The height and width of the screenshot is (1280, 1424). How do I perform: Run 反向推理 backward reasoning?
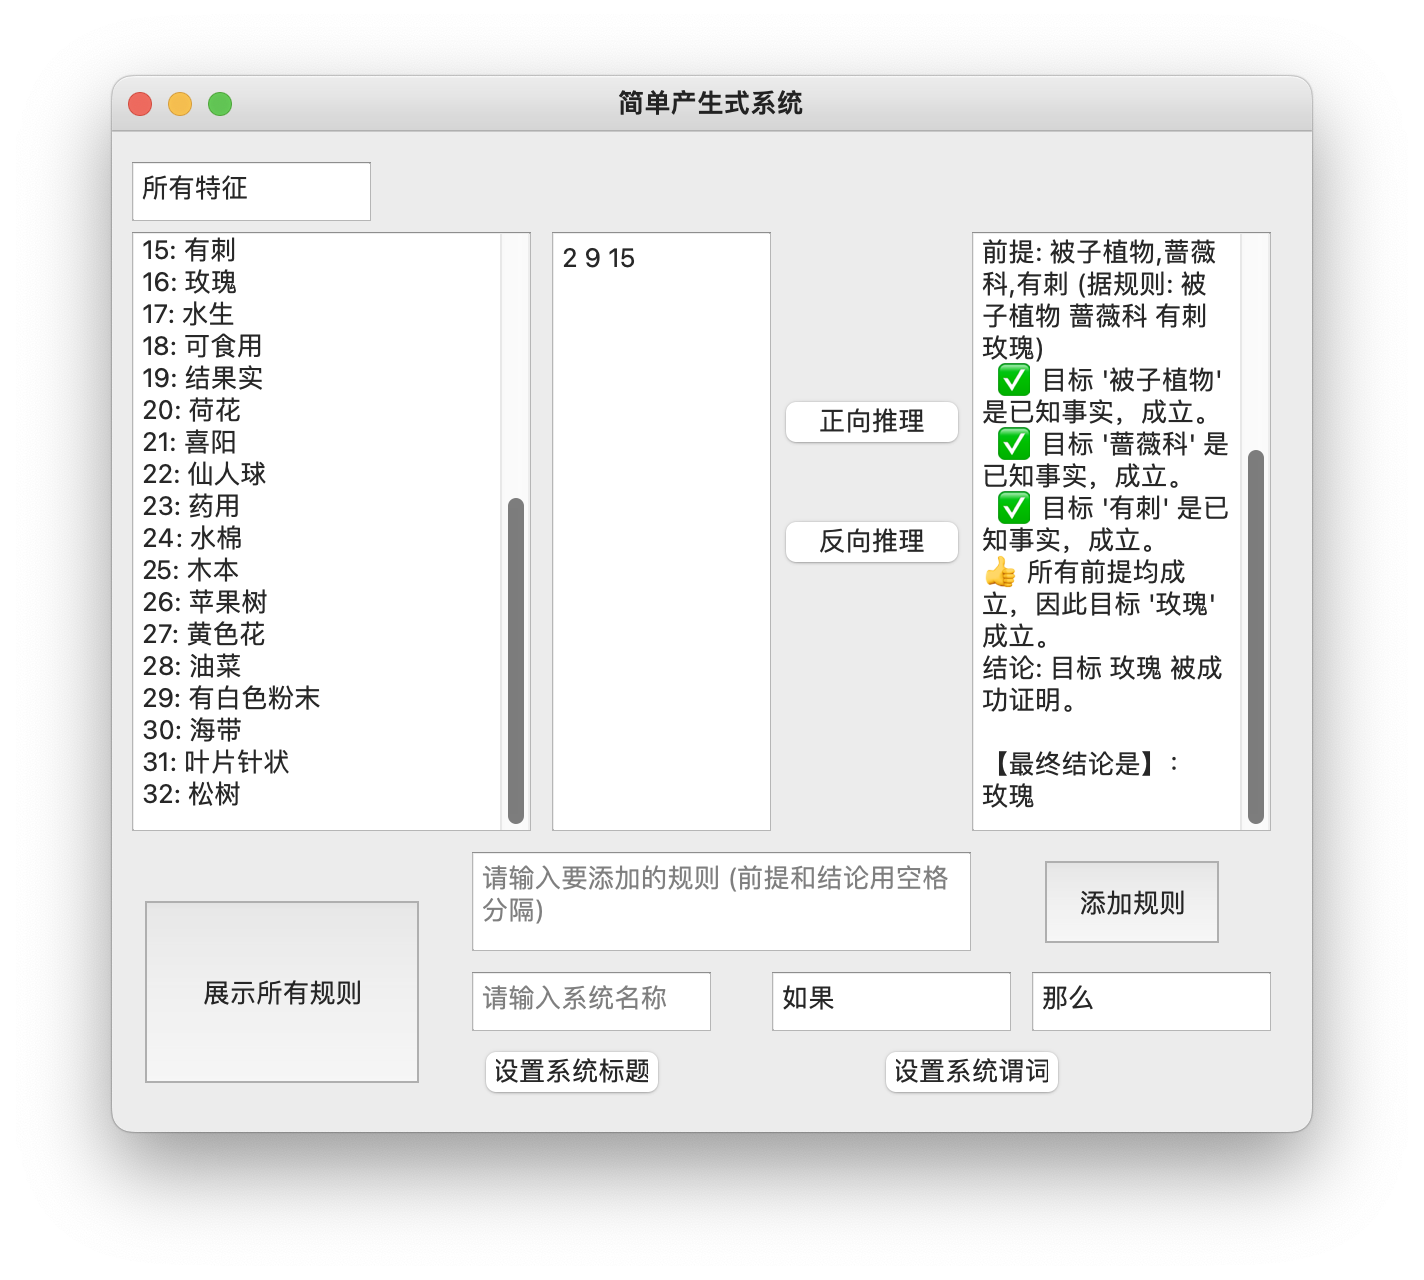[x=871, y=542]
